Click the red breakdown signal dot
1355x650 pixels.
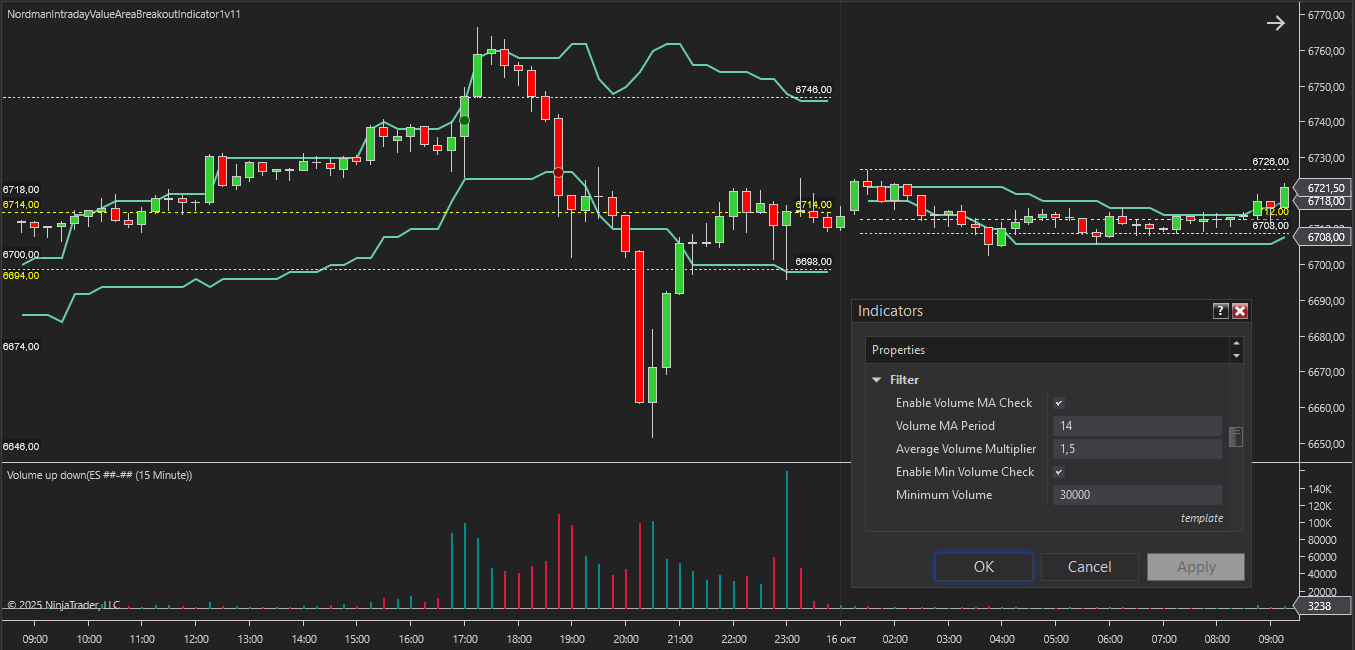[x=558, y=173]
